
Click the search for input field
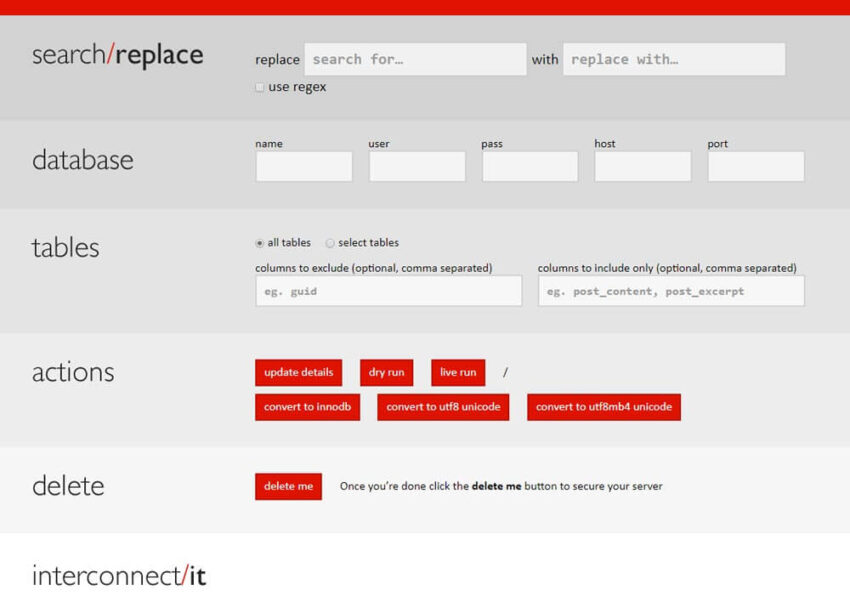point(414,59)
